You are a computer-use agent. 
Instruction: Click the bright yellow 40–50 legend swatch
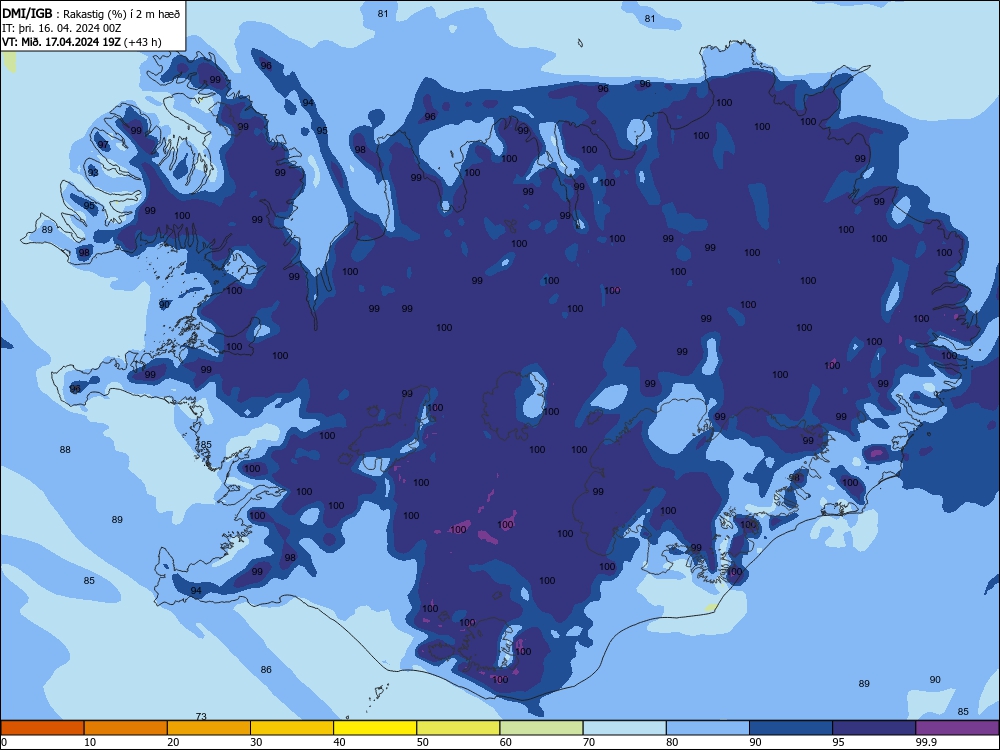pyautogui.click(x=375, y=728)
